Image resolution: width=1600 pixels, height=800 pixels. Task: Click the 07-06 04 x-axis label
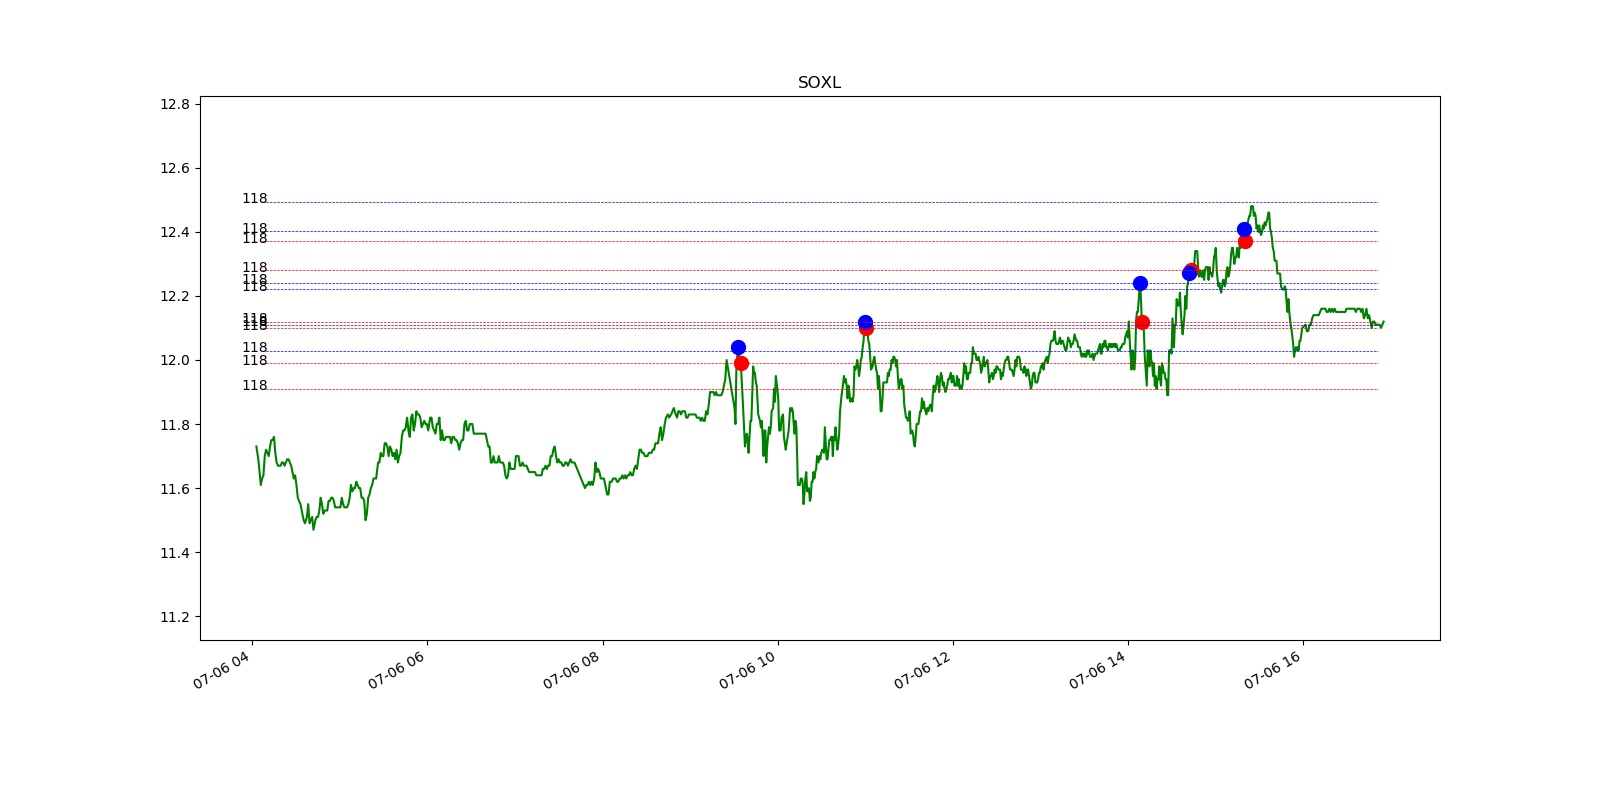221,670
